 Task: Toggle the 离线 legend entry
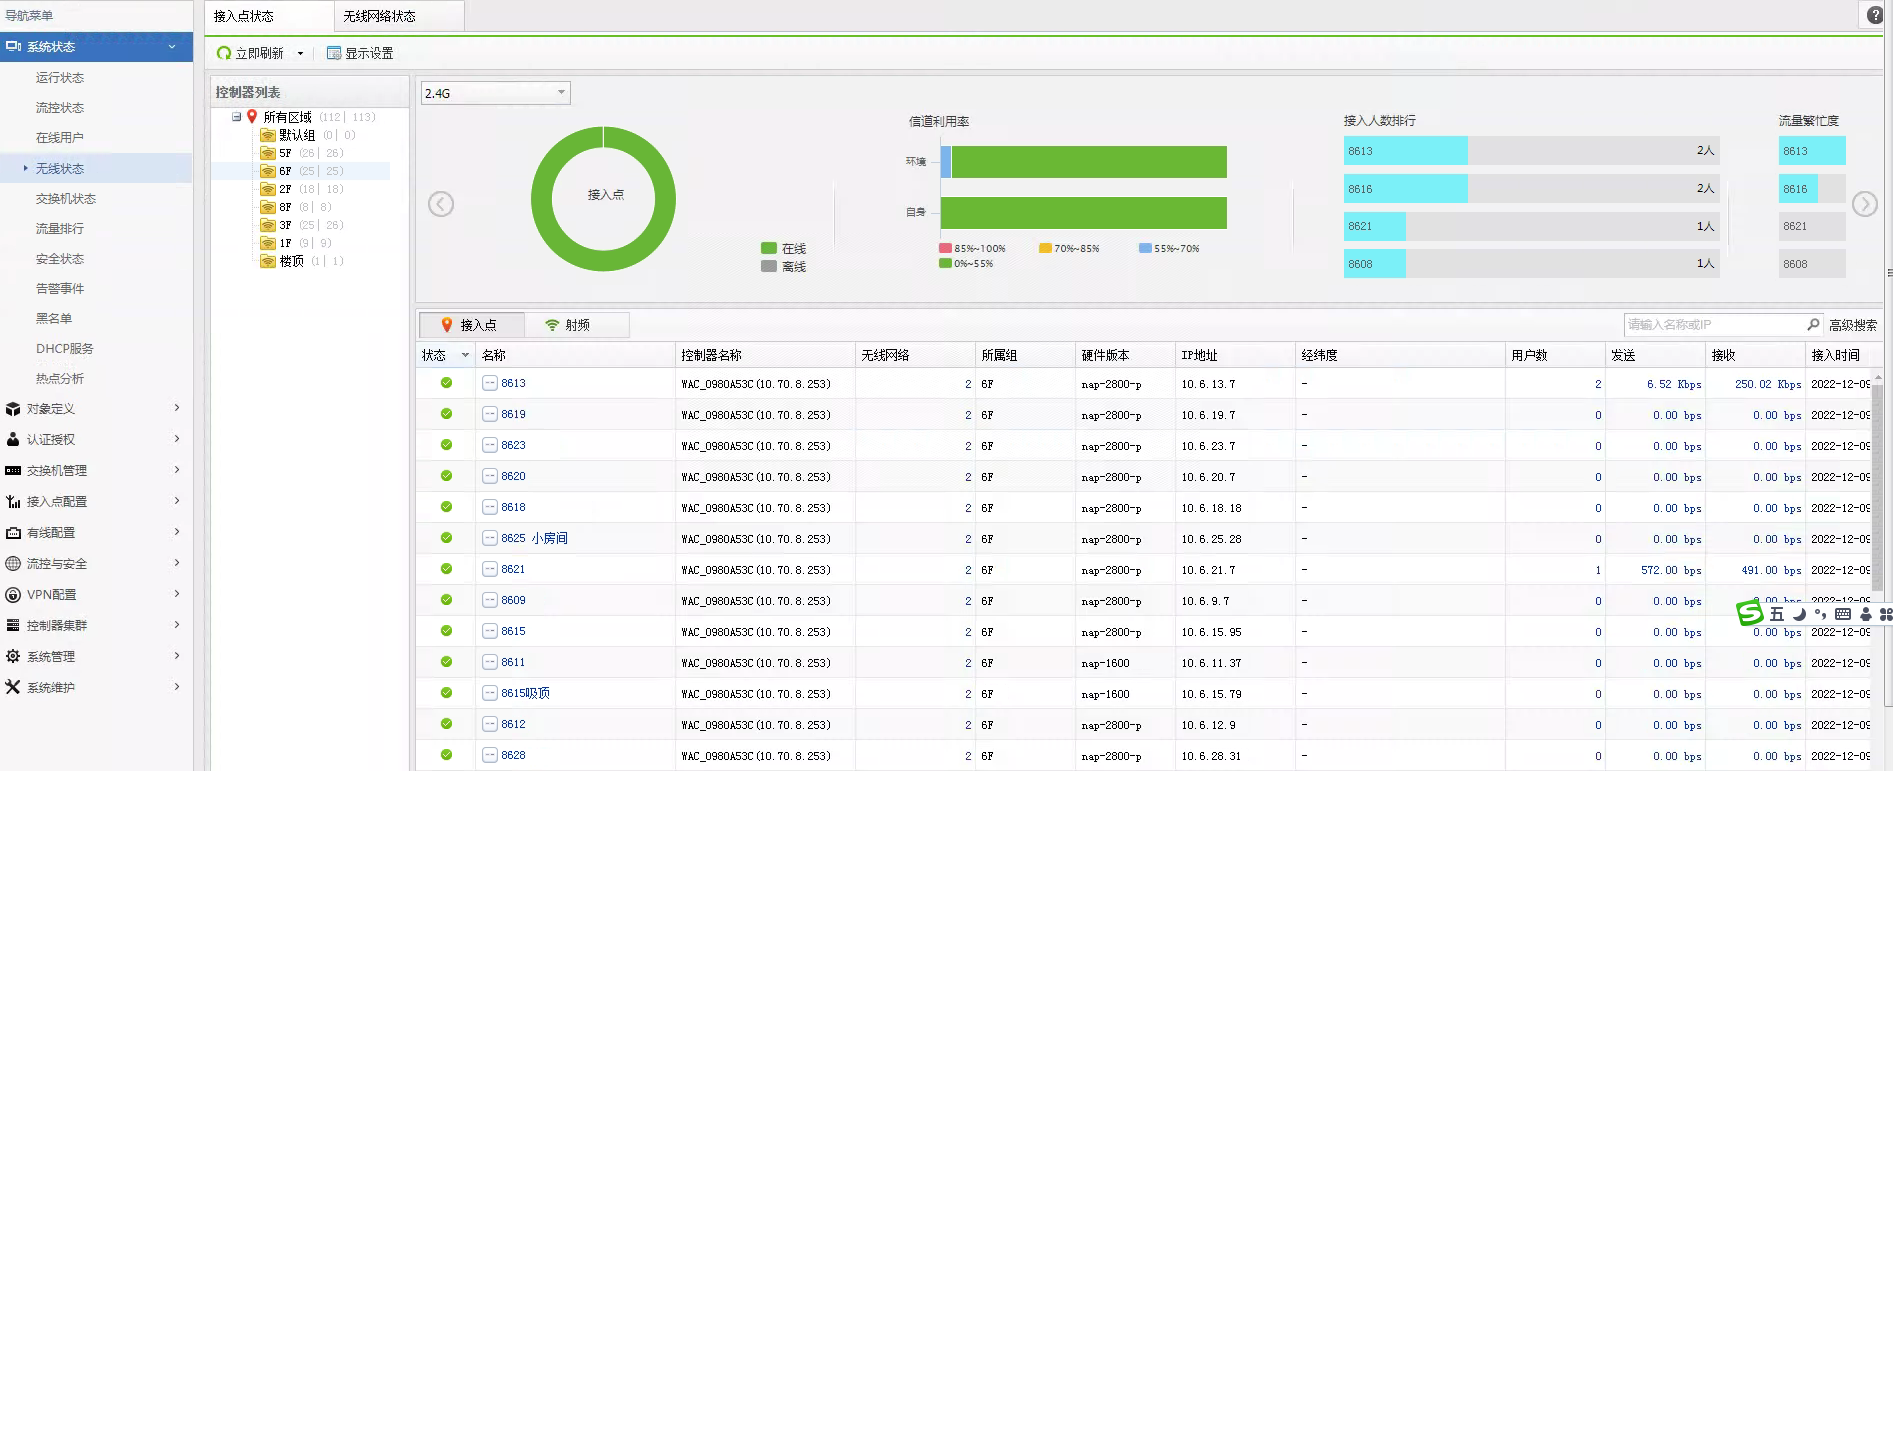click(x=783, y=266)
